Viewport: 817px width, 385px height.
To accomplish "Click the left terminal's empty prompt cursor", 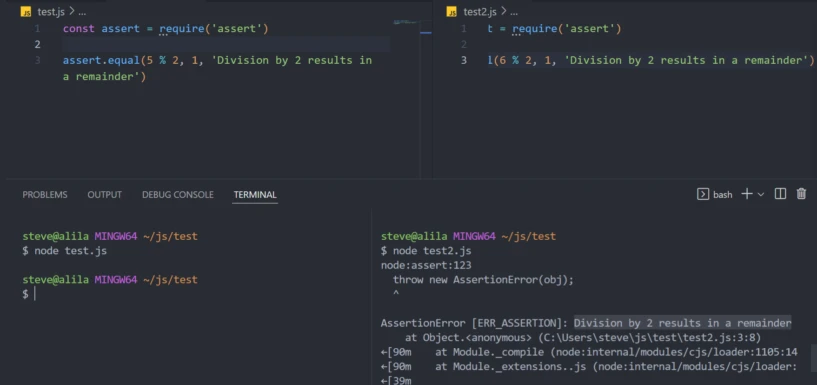I will click(x=34, y=294).
